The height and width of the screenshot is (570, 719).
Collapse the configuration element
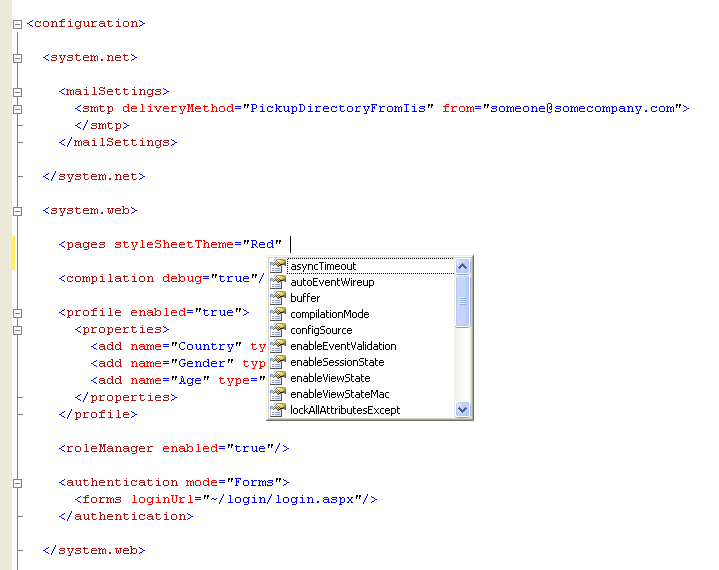click(17, 24)
